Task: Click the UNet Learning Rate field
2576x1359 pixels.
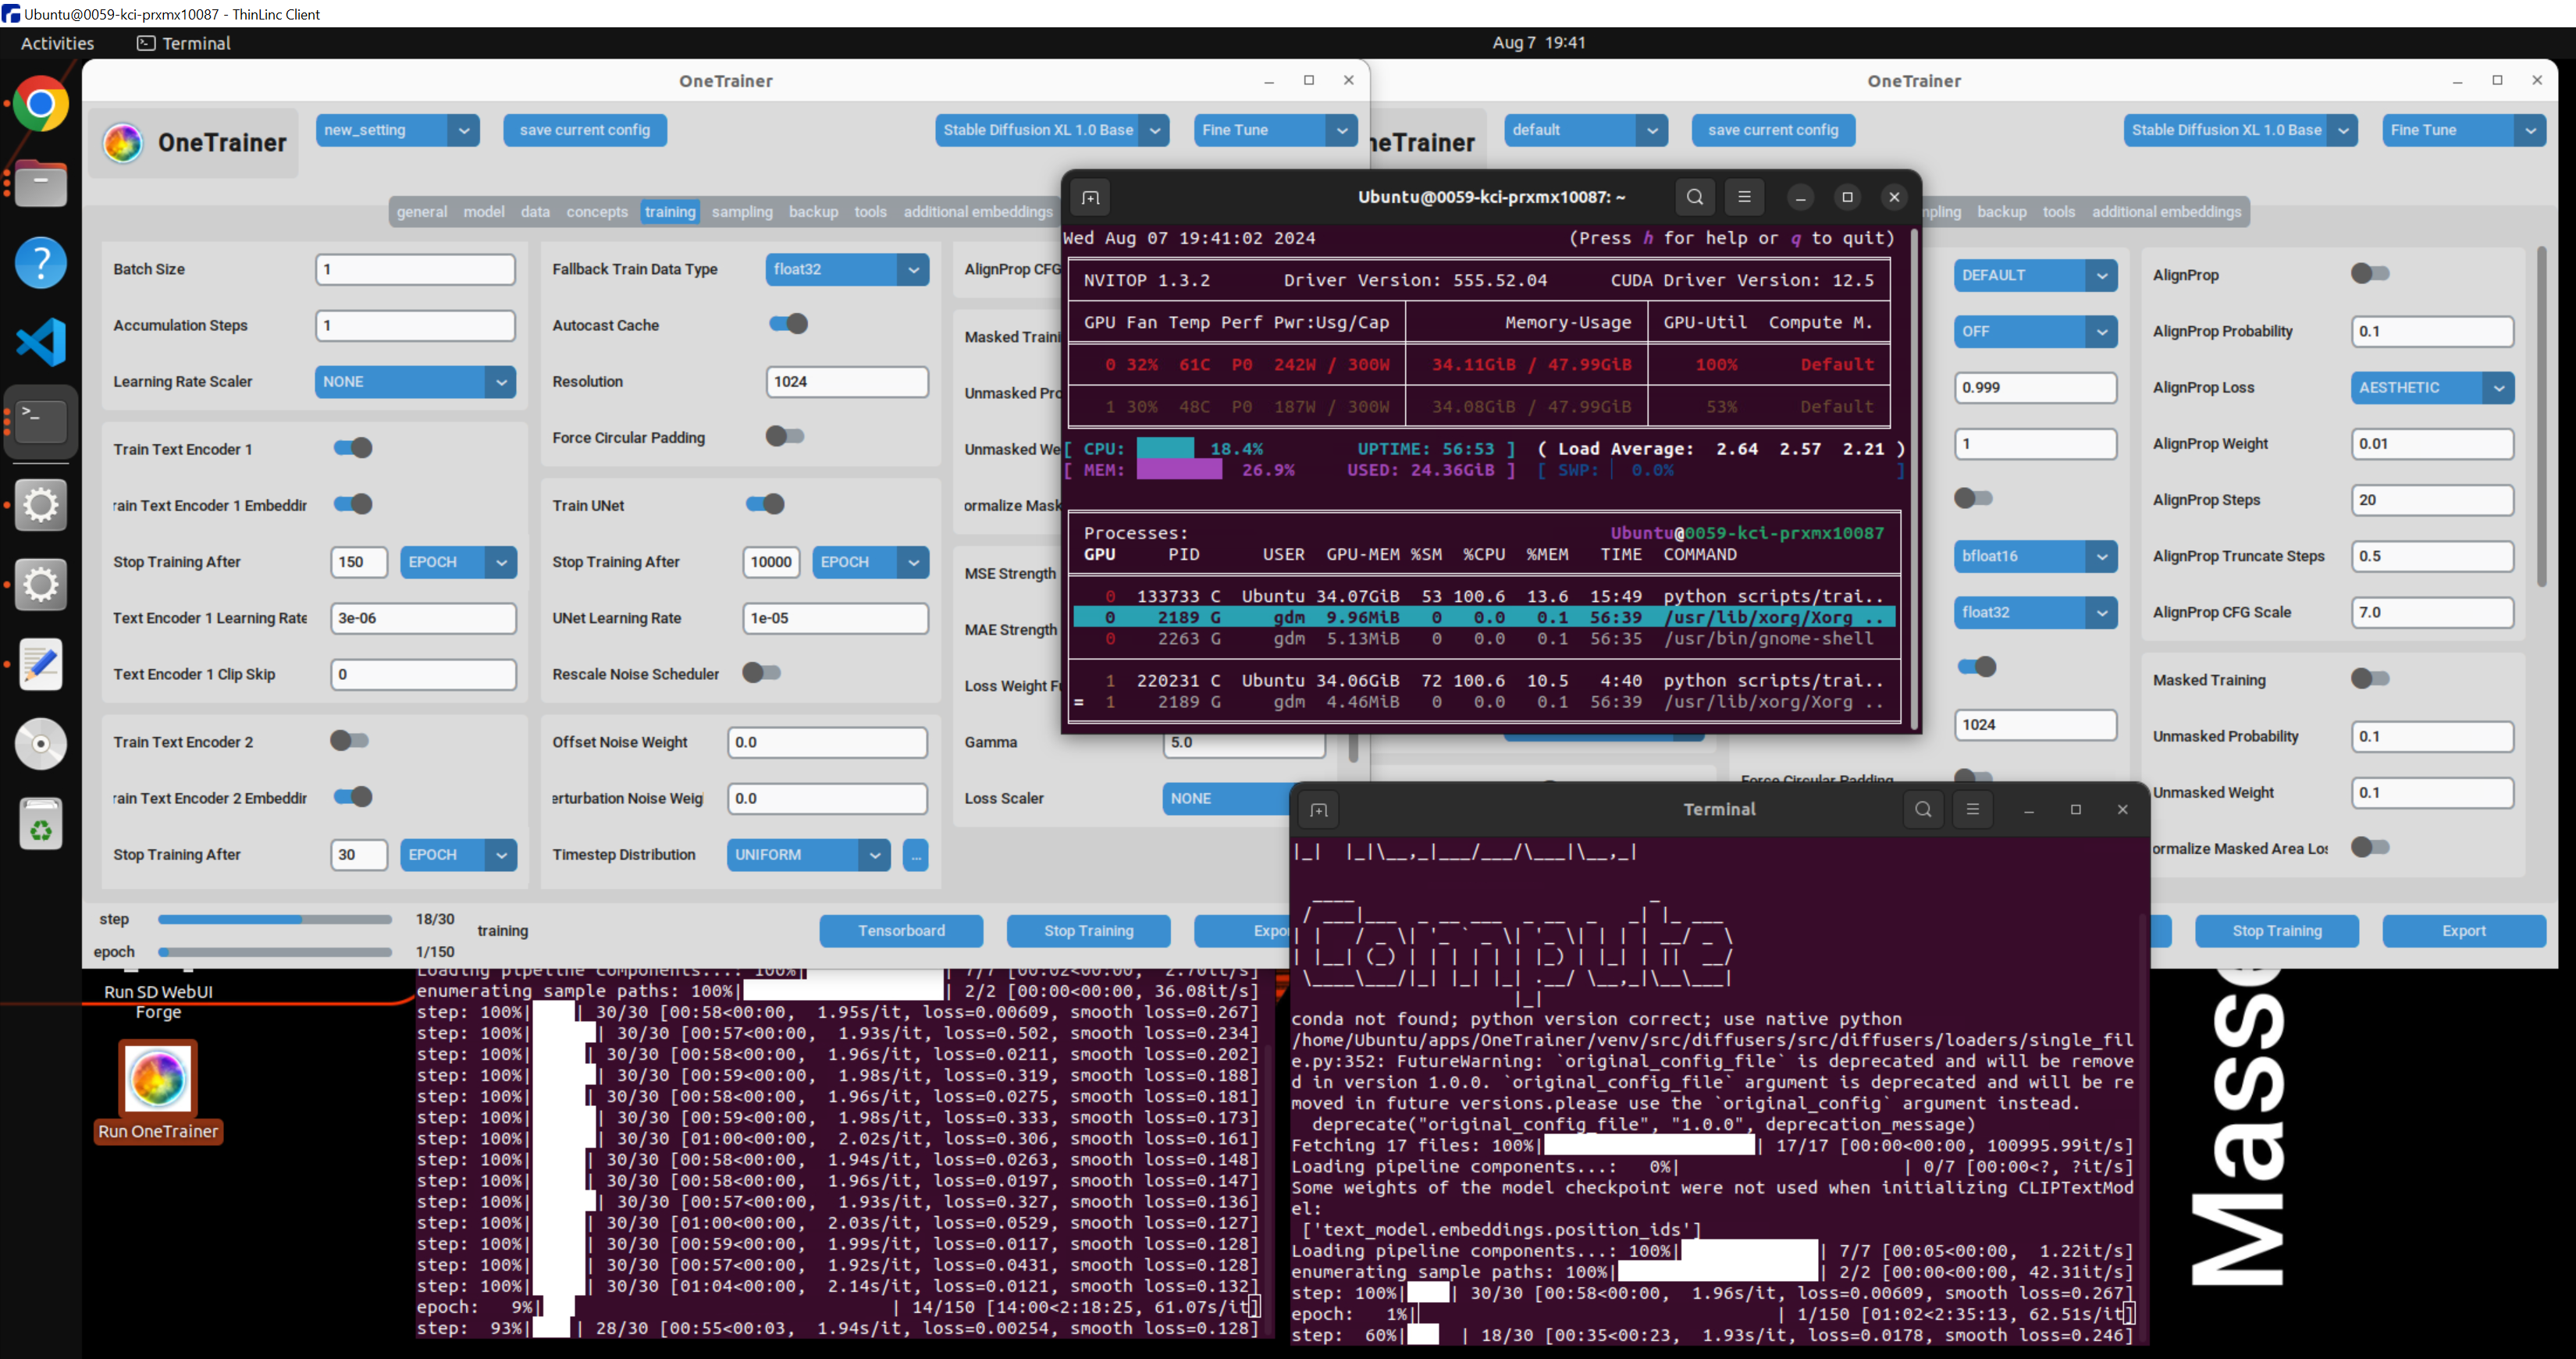Action: pos(834,618)
